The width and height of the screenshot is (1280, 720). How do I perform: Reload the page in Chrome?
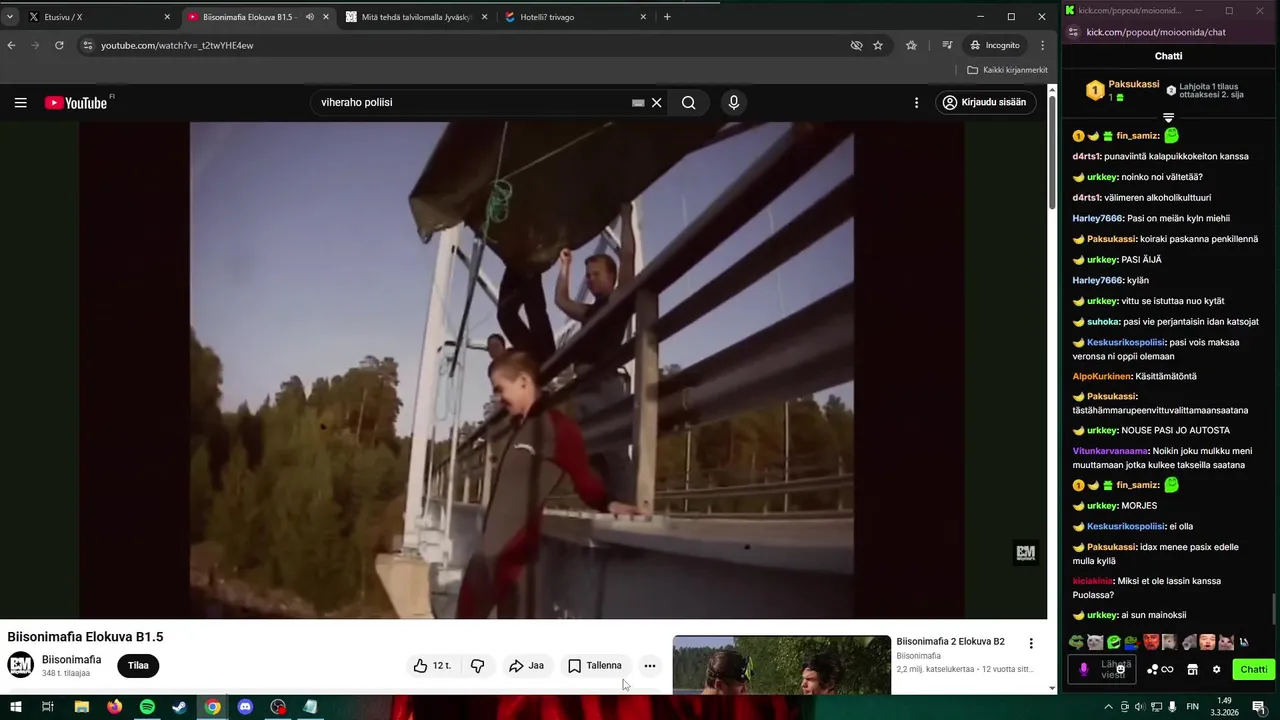pyautogui.click(x=60, y=45)
